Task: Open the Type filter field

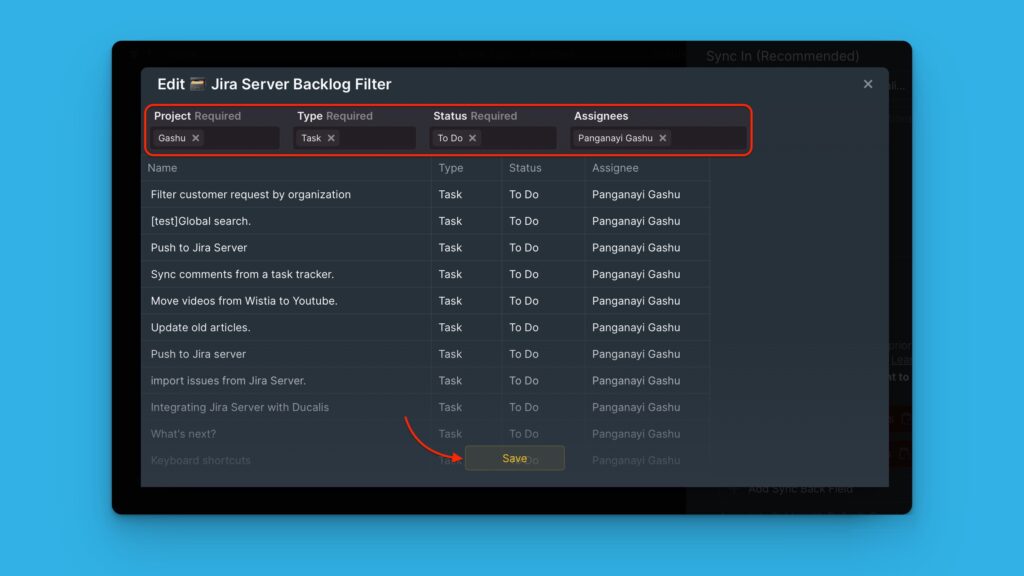Action: (355, 138)
